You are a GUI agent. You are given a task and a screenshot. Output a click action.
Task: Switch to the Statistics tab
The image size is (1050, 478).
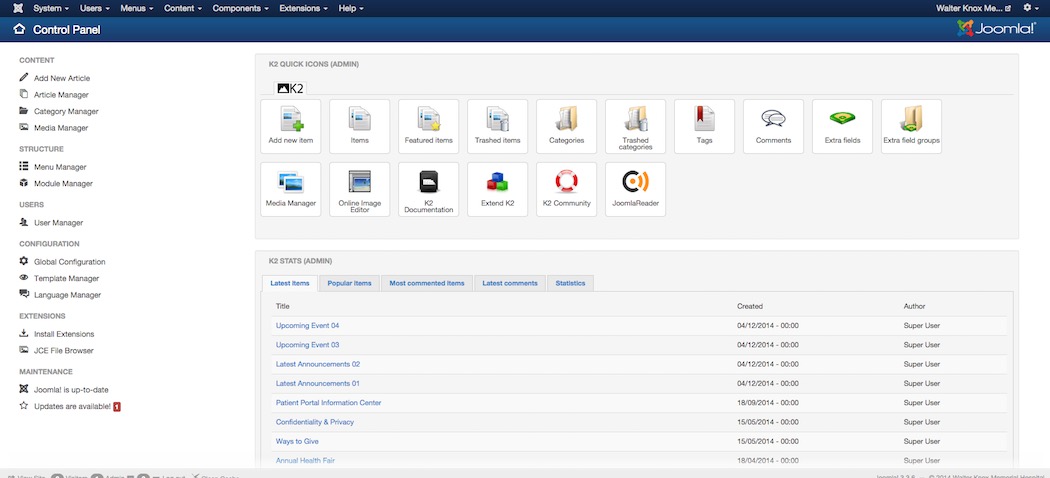pos(571,283)
